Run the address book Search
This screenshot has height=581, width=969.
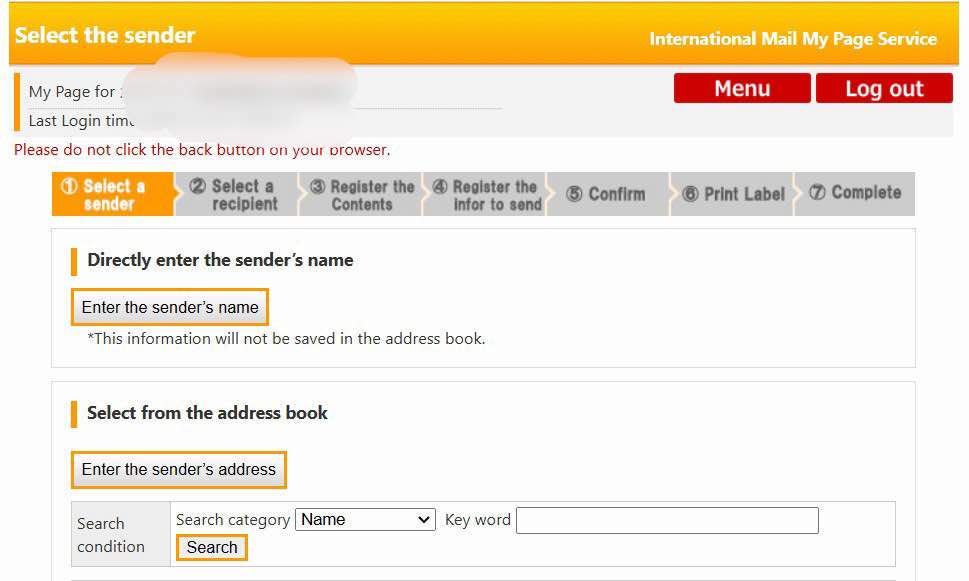(212, 547)
